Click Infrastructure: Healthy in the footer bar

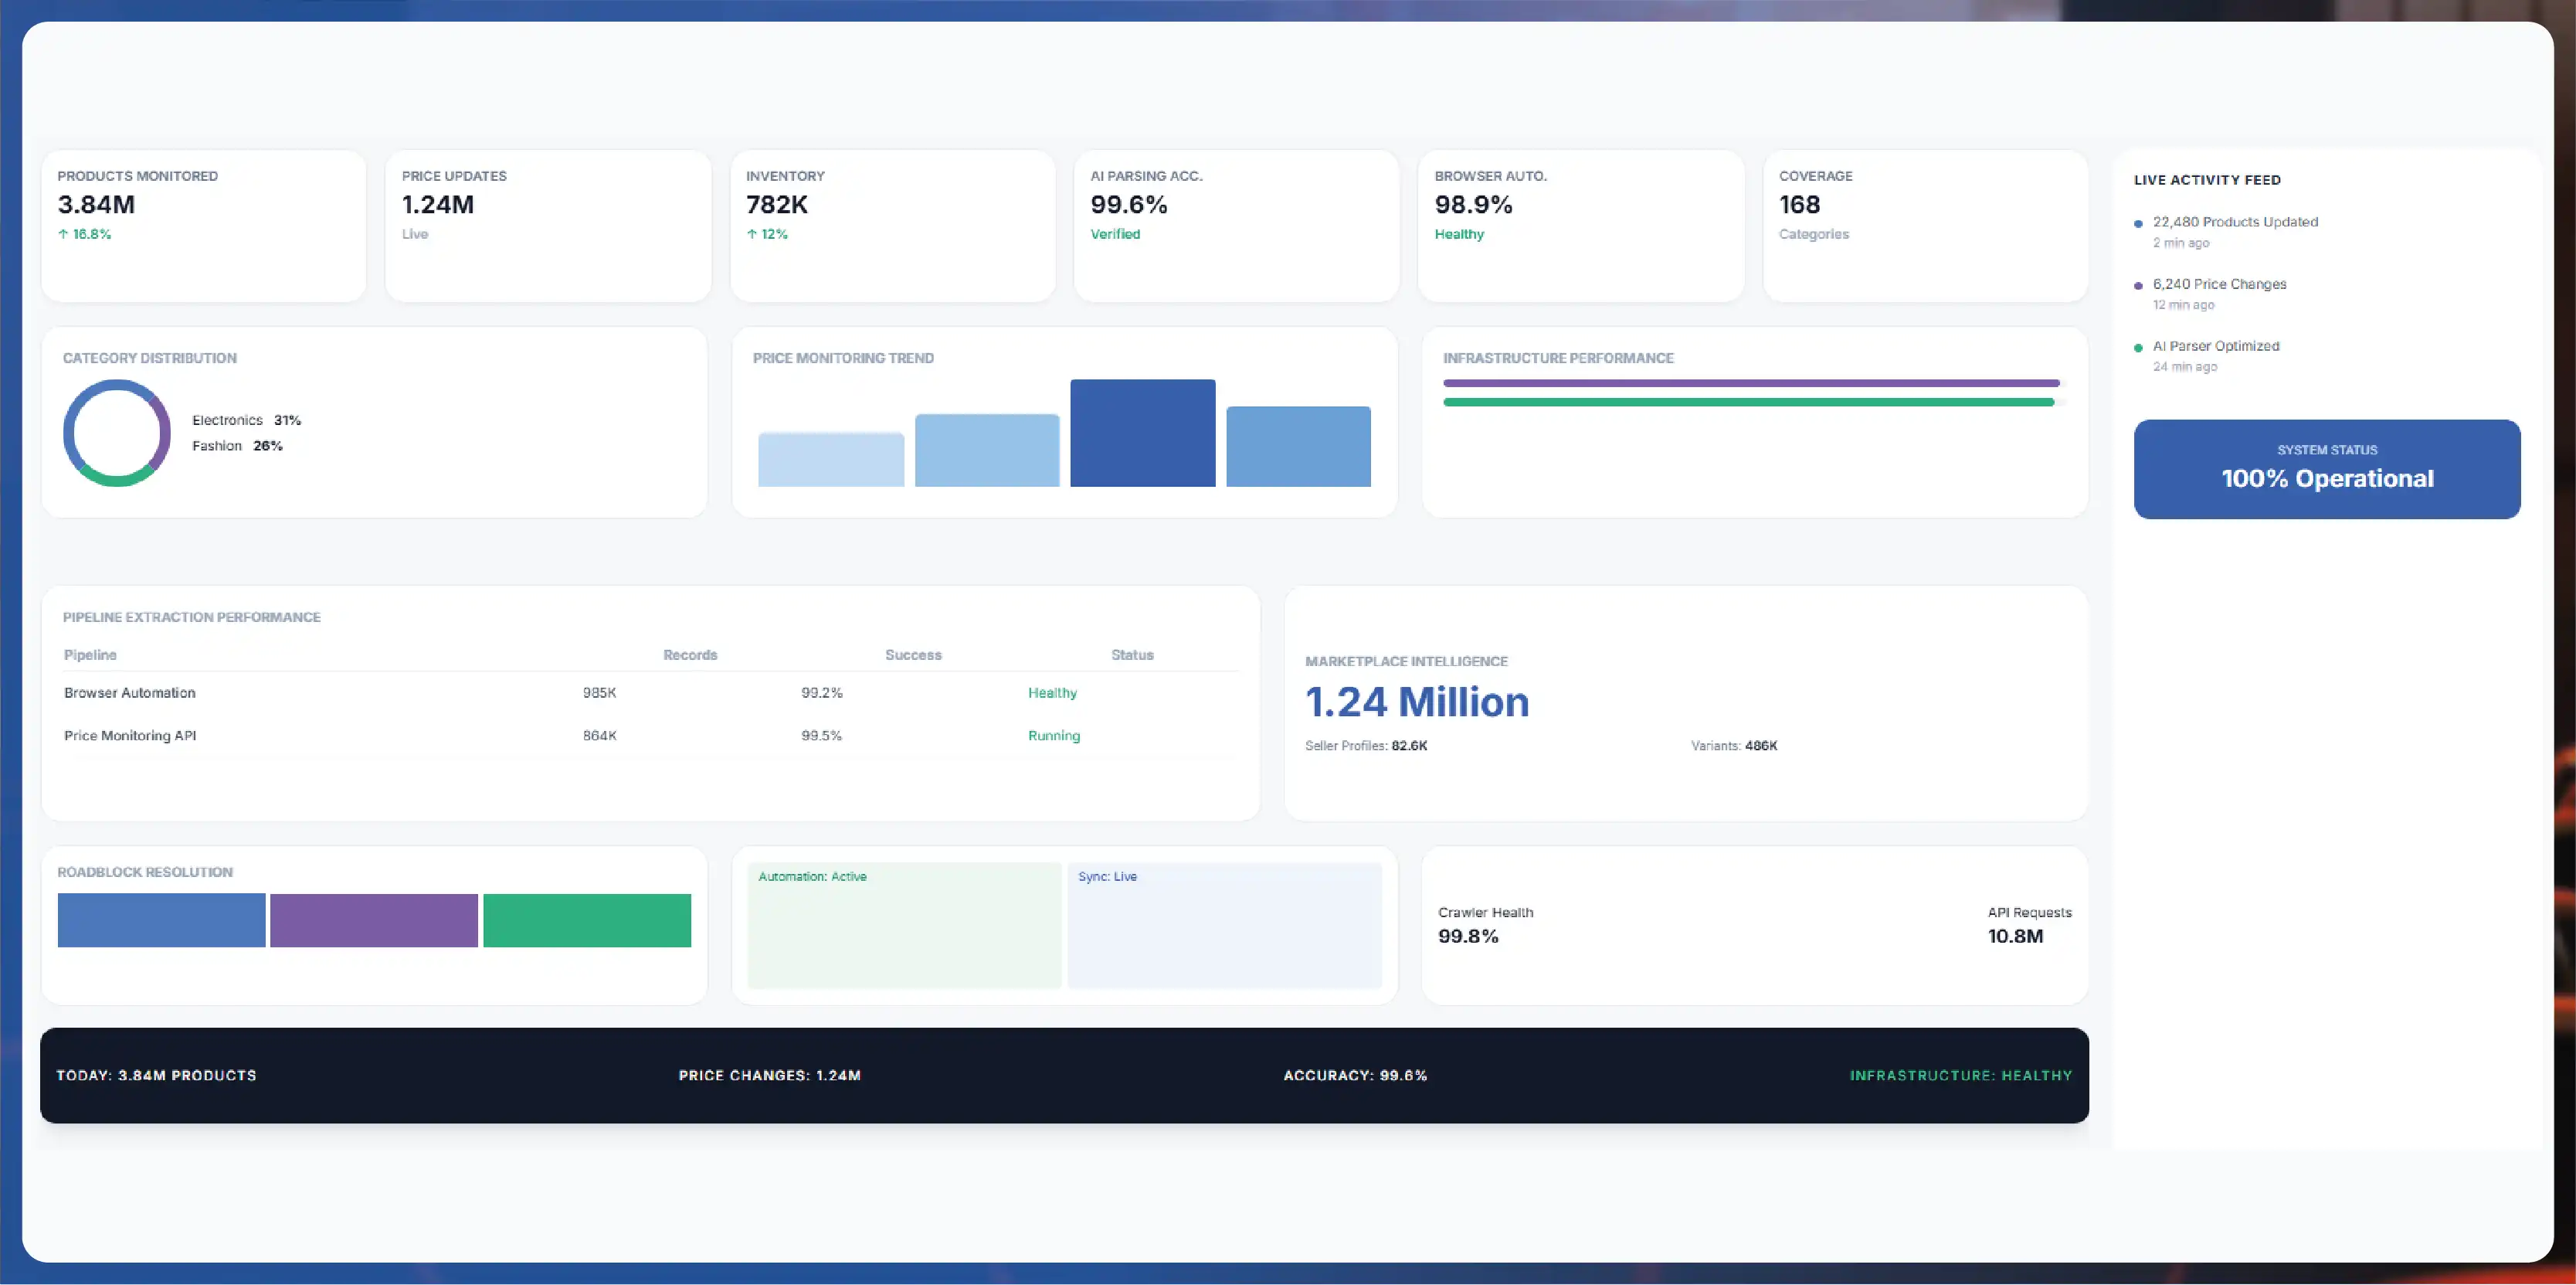click(1961, 1076)
